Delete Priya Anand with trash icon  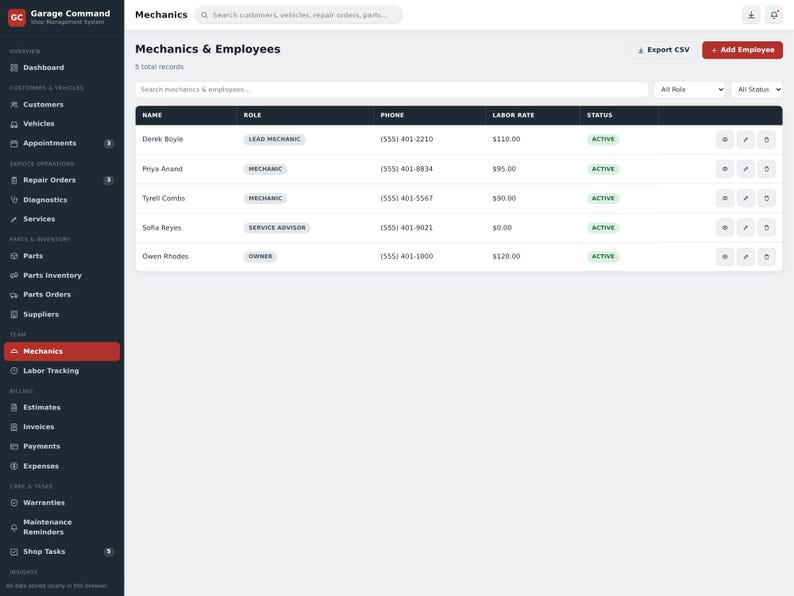[766, 169]
